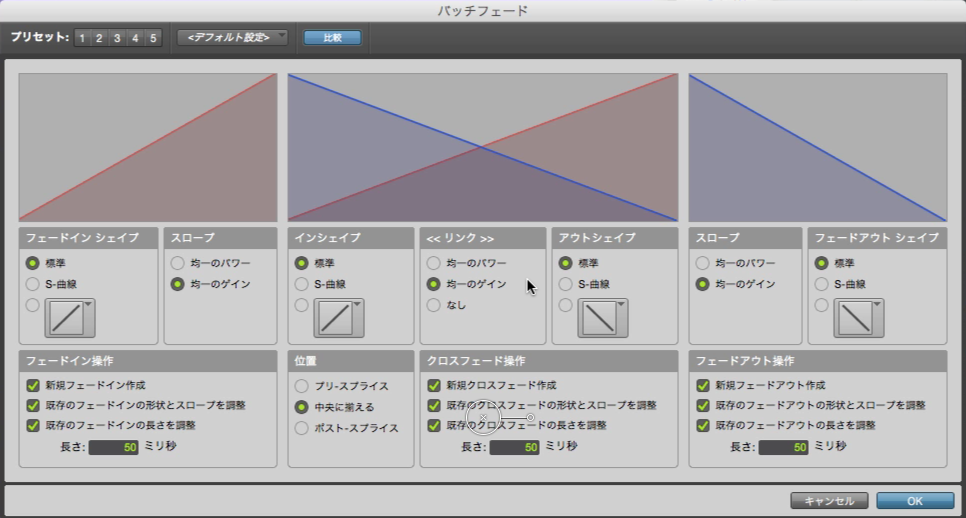Viewport: 966px width, 518px height.
Task: Click the crossfade curve preview graph
Action: coord(483,147)
